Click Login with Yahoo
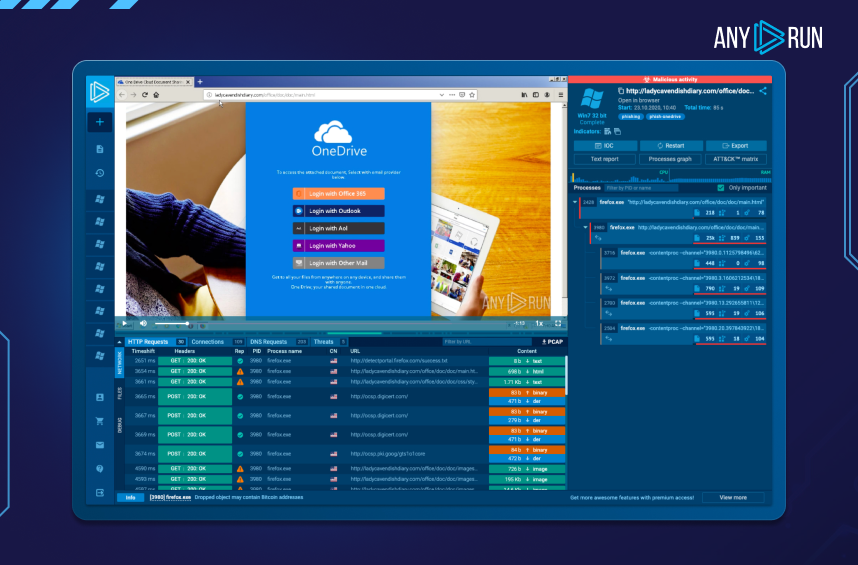858x565 pixels. coord(339,246)
